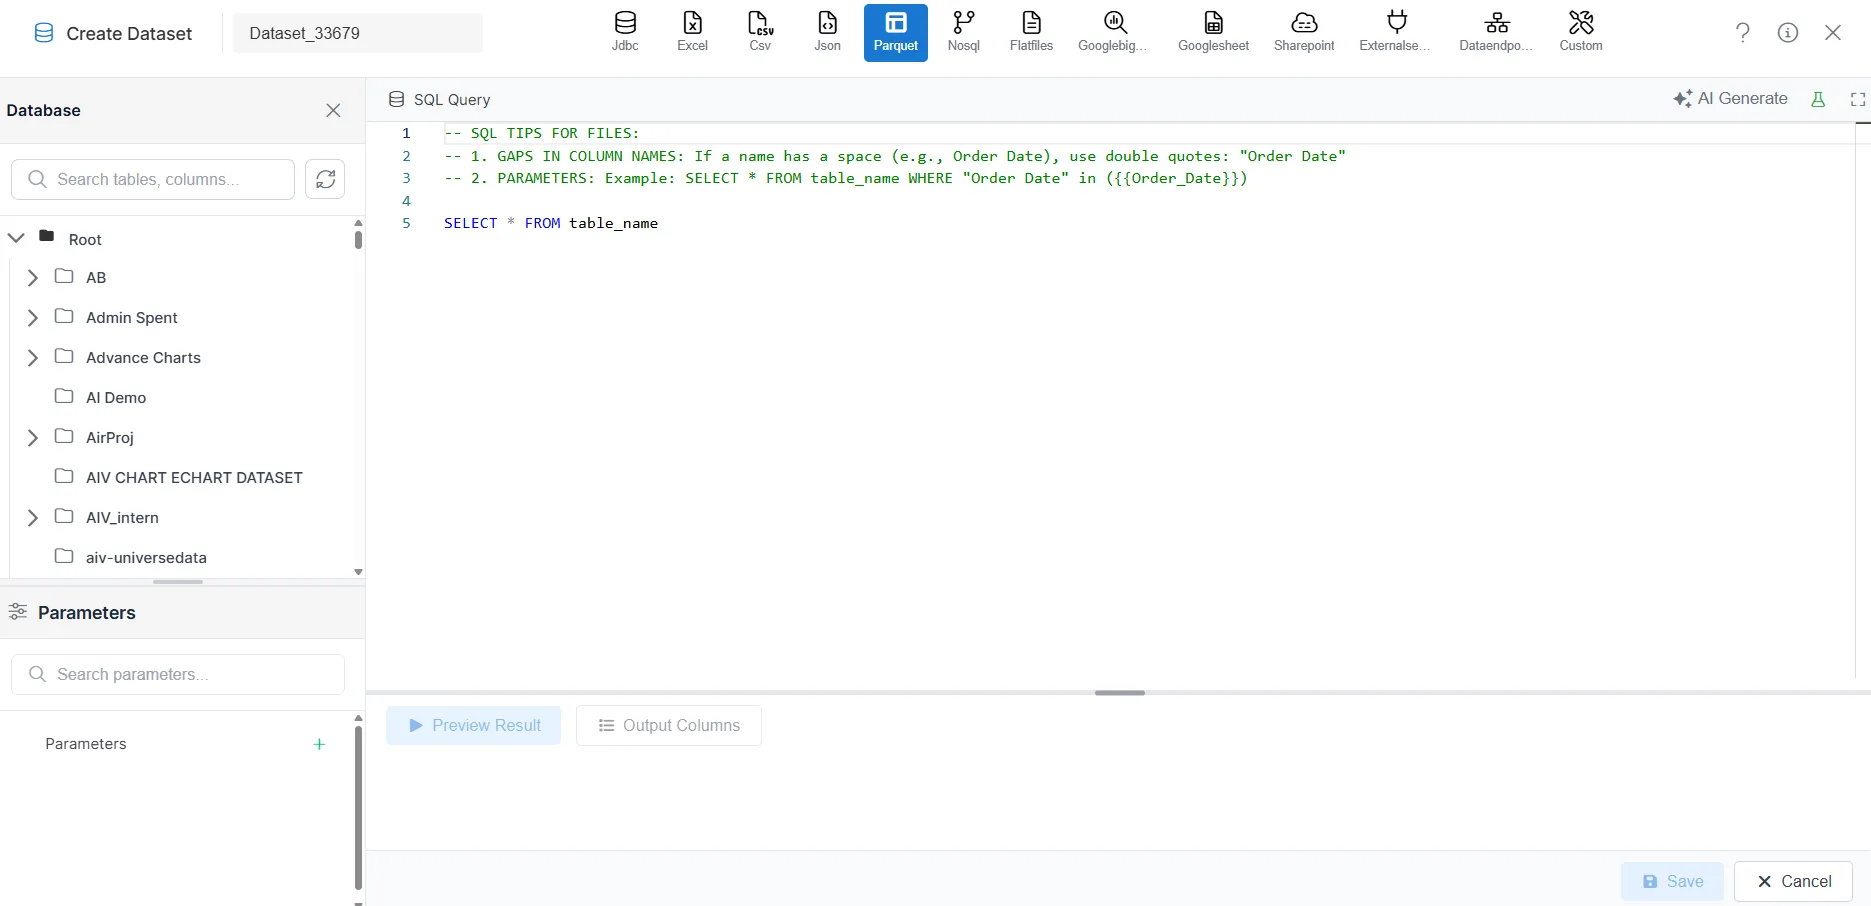Toggle fullscreen for the SQL editor
The width and height of the screenshot is (1871, 906).
[x=1857, y=99]
